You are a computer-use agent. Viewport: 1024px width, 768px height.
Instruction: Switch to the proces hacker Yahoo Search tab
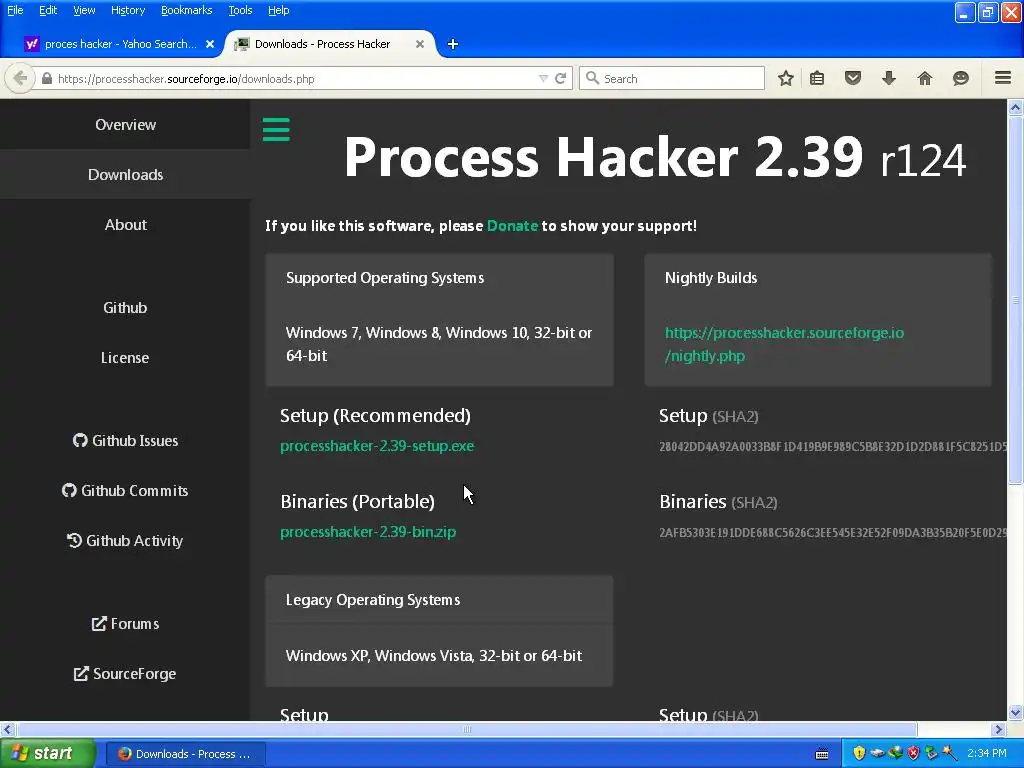(x=120, y=44)
